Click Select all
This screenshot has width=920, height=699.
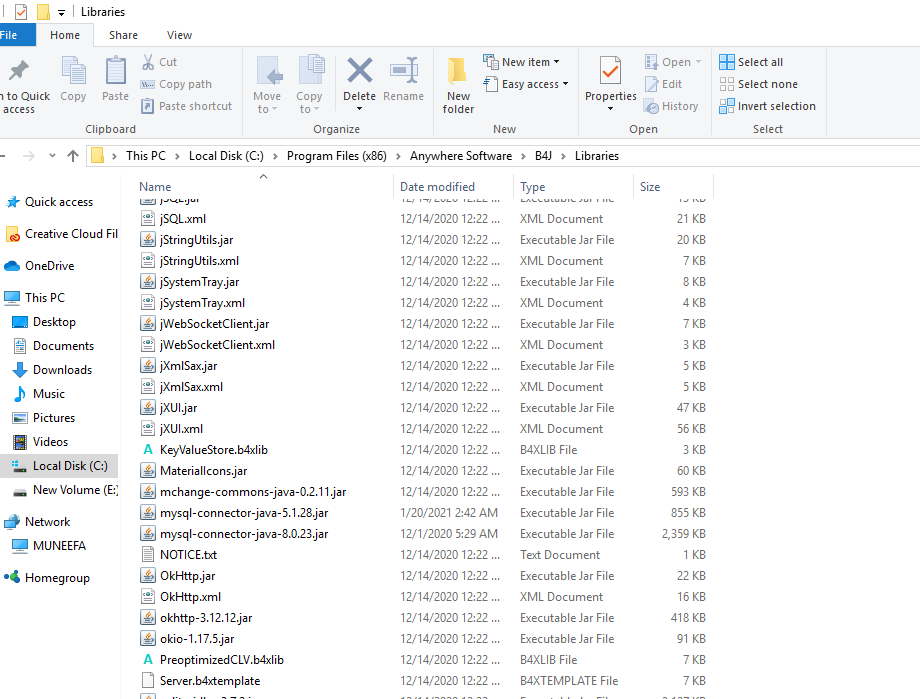click(752, 62)
